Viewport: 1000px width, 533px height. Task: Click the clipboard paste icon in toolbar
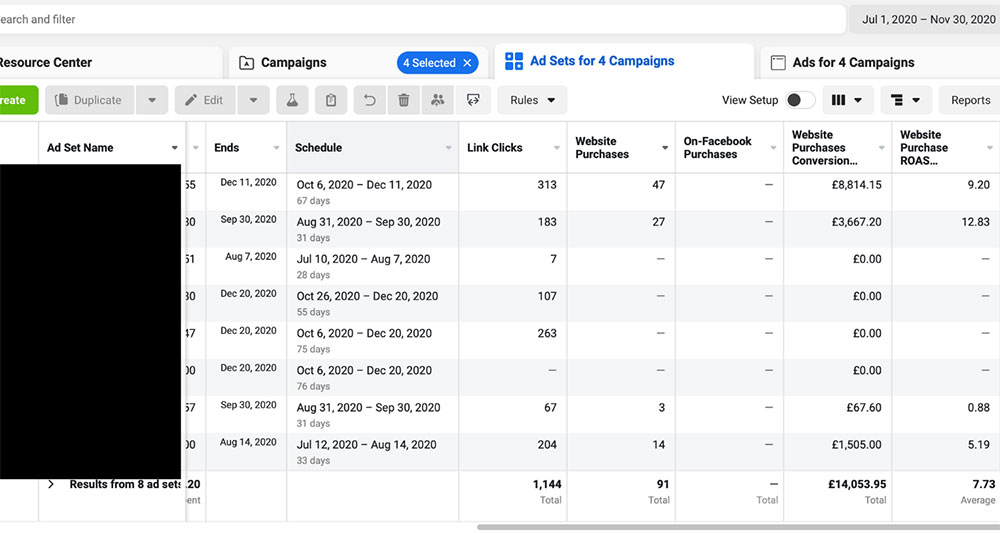(331, 100)
